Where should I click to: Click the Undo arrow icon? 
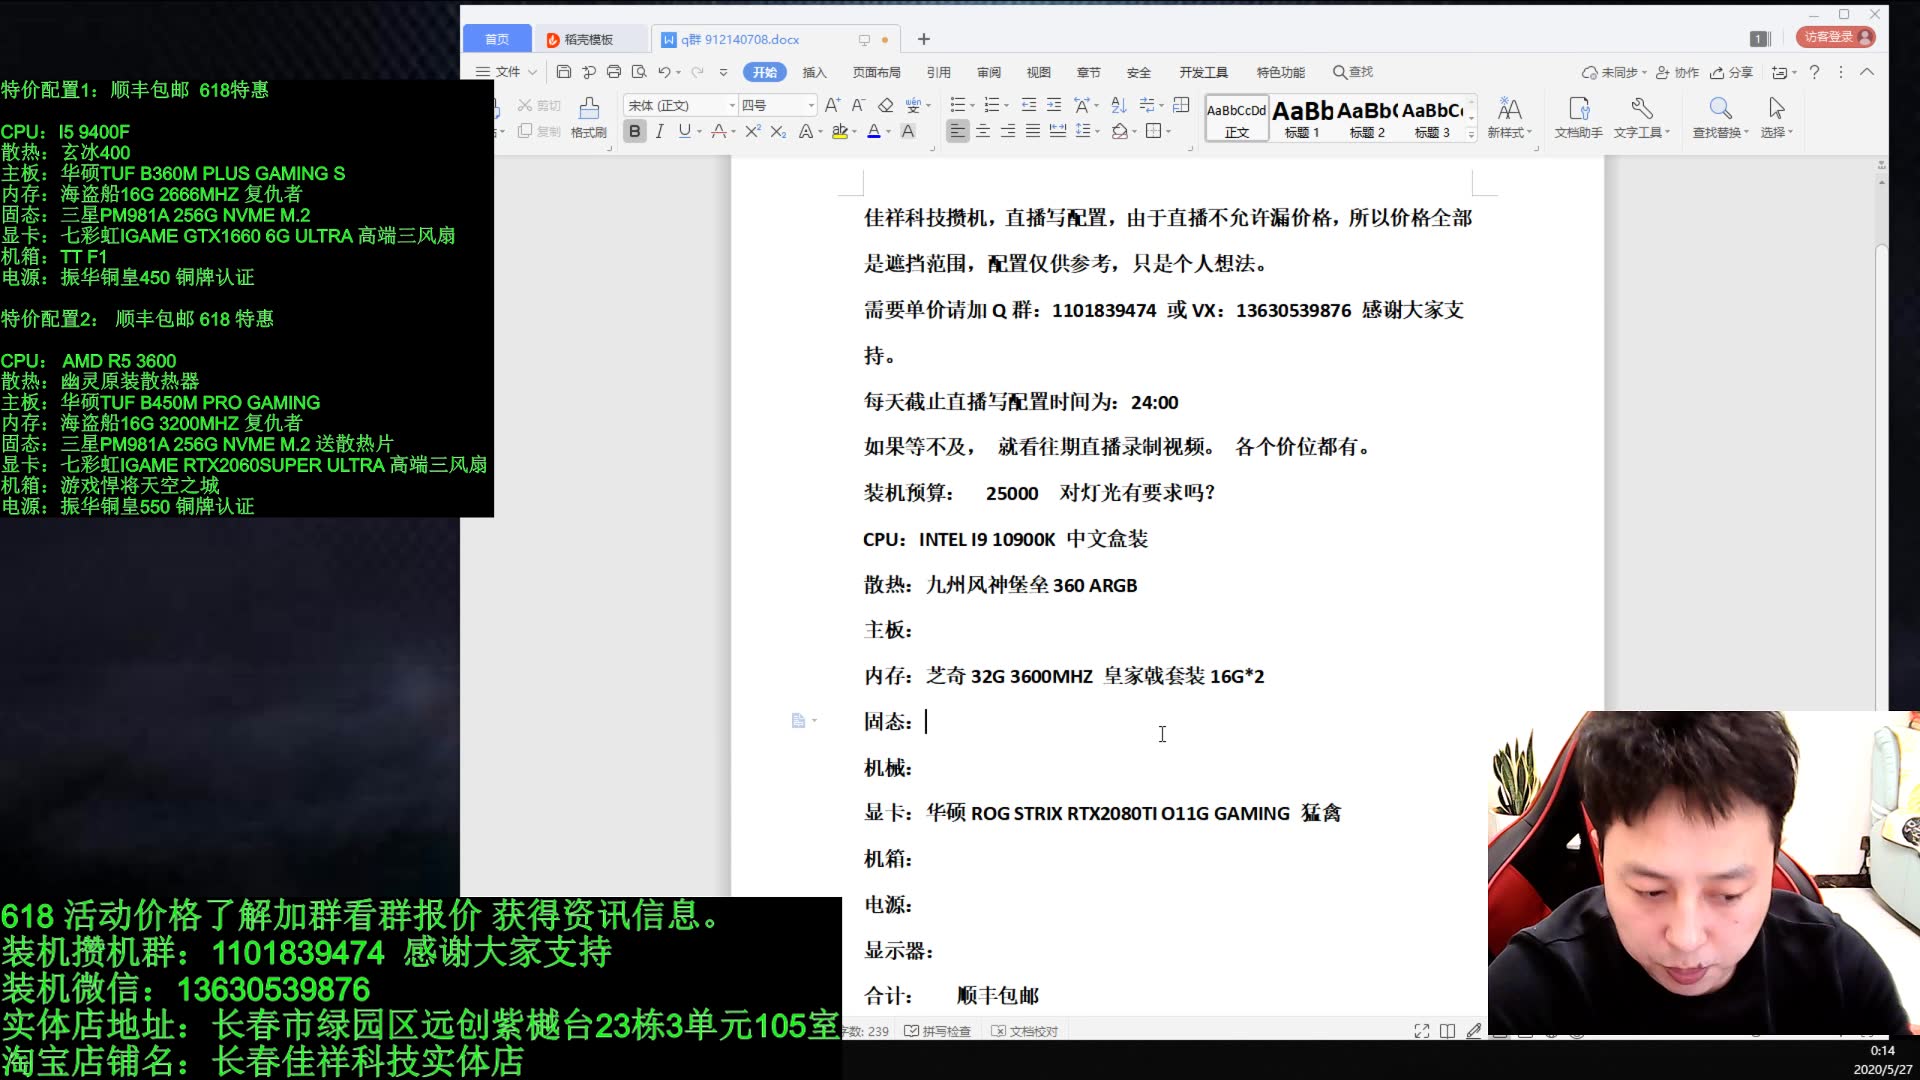pos(664,72)
